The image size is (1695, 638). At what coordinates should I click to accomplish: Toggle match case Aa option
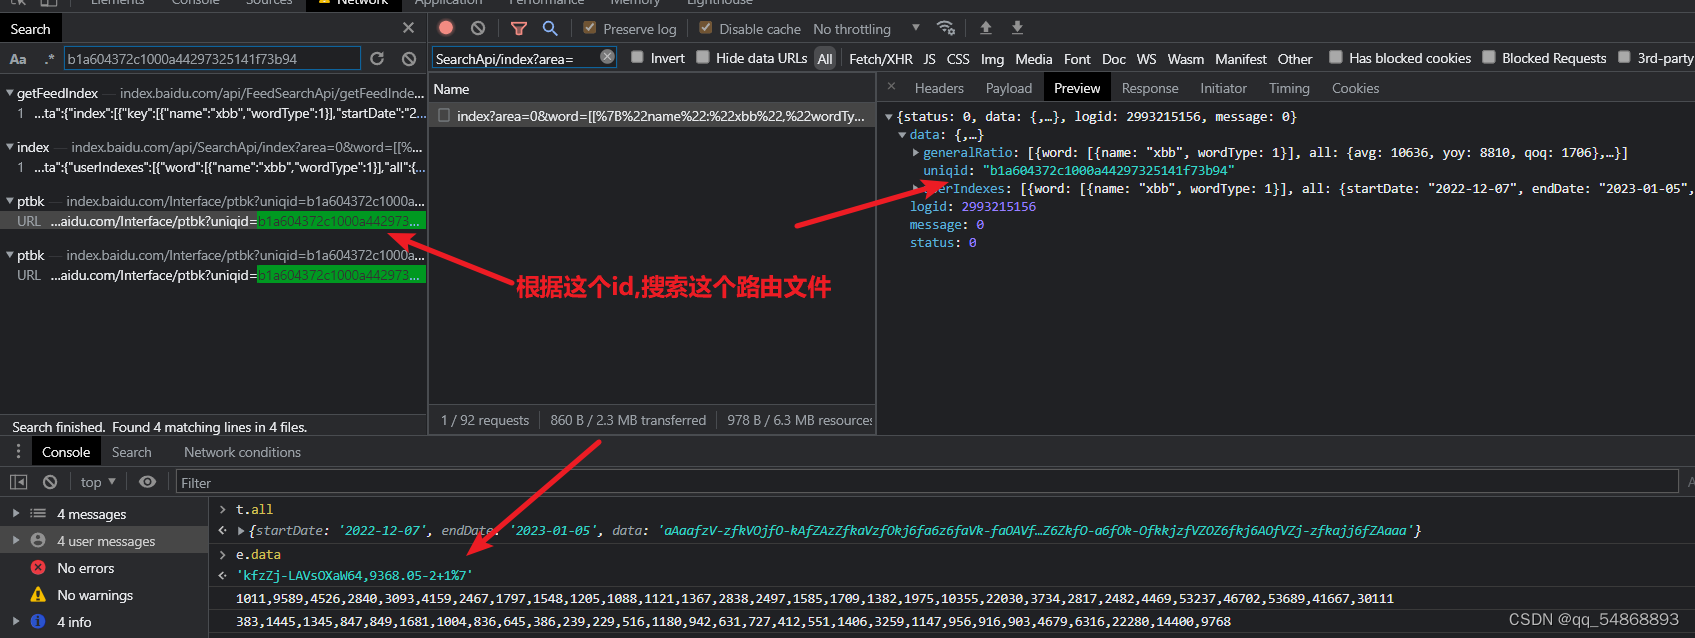pyautogui.click(x=18, y=59)
